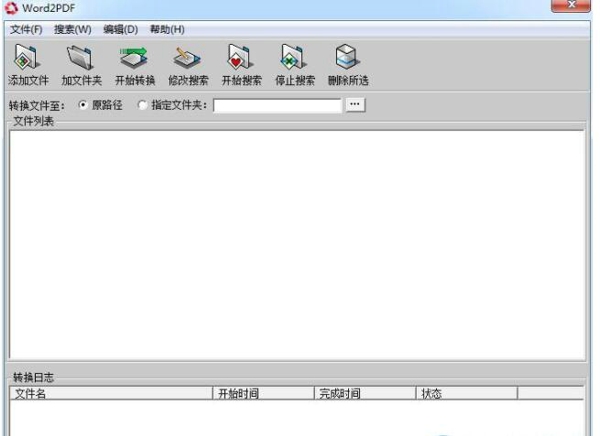Choose the 指定文件夹 (specified folder) radio option
The height and width of the screenshot is (436, 600).
[142, 105]
